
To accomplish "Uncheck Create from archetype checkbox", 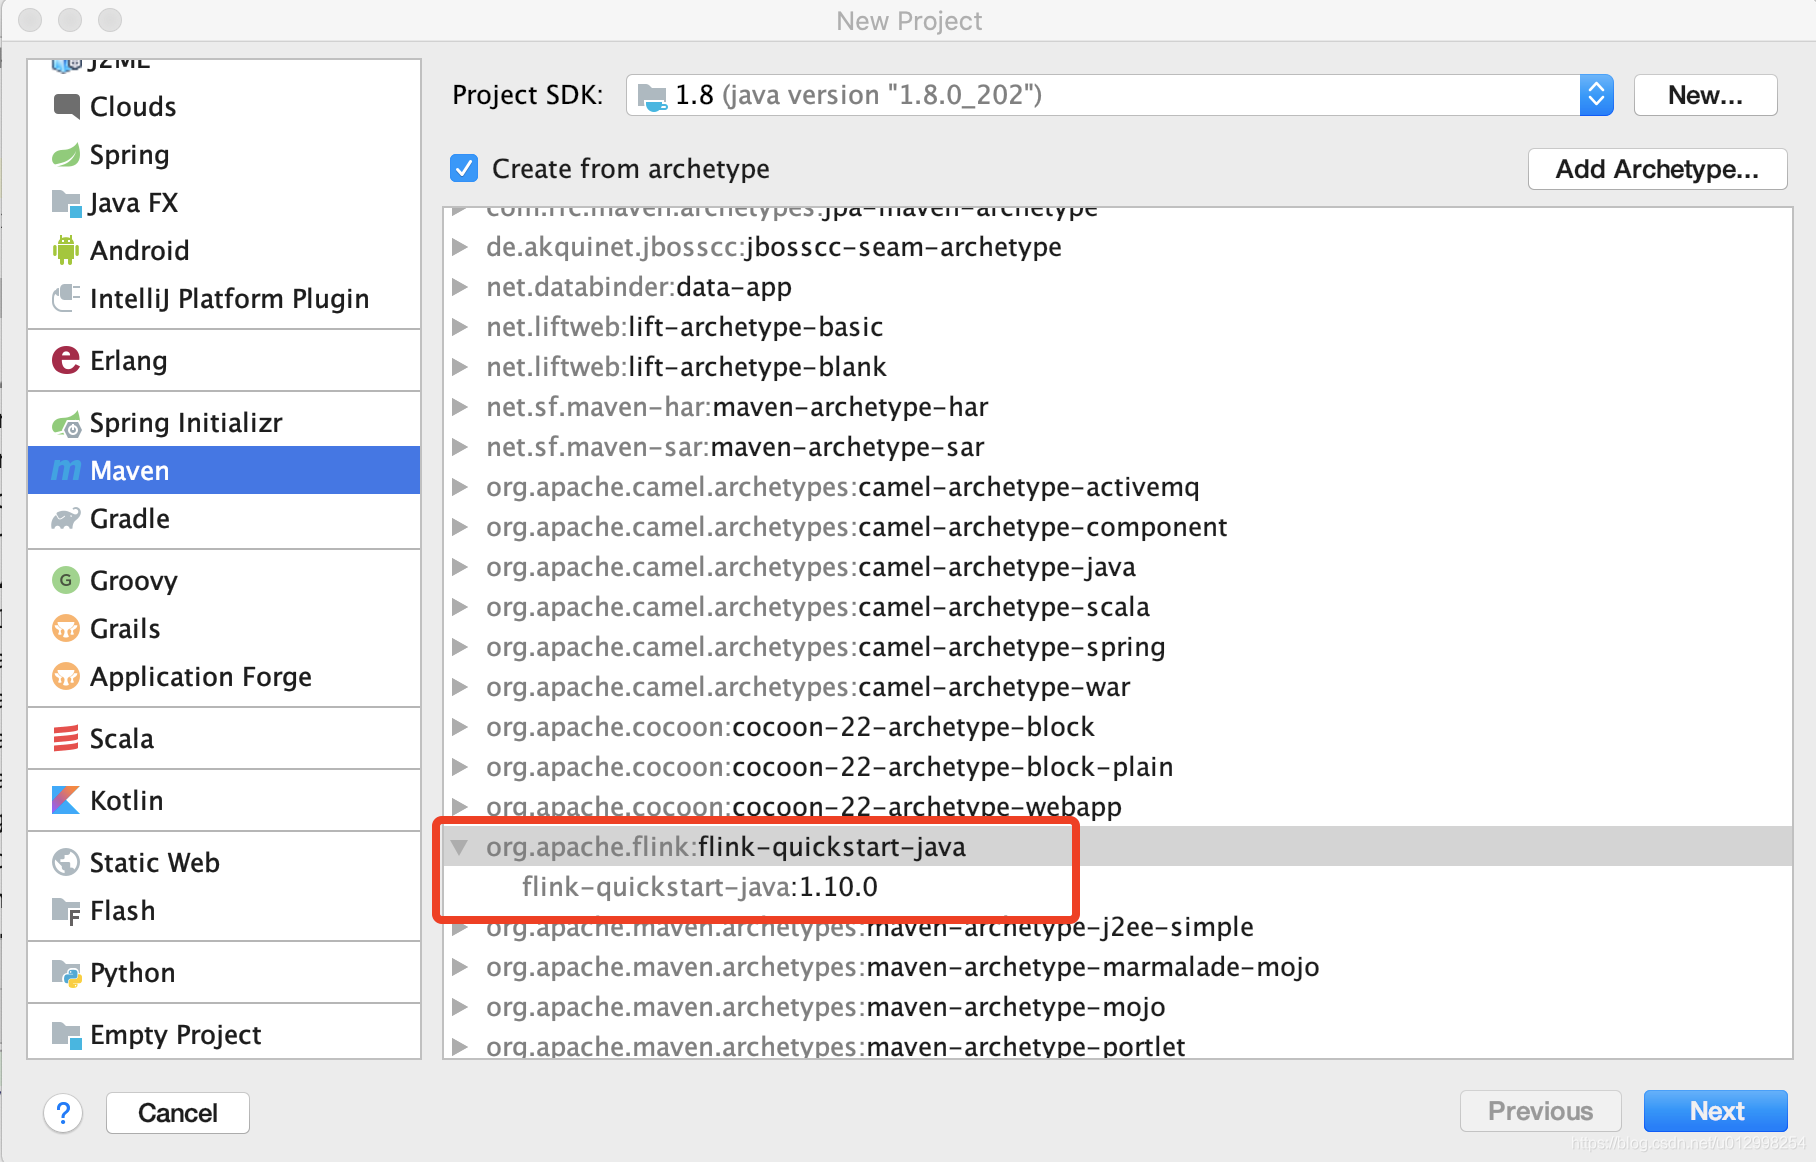I will click(464, 168).
